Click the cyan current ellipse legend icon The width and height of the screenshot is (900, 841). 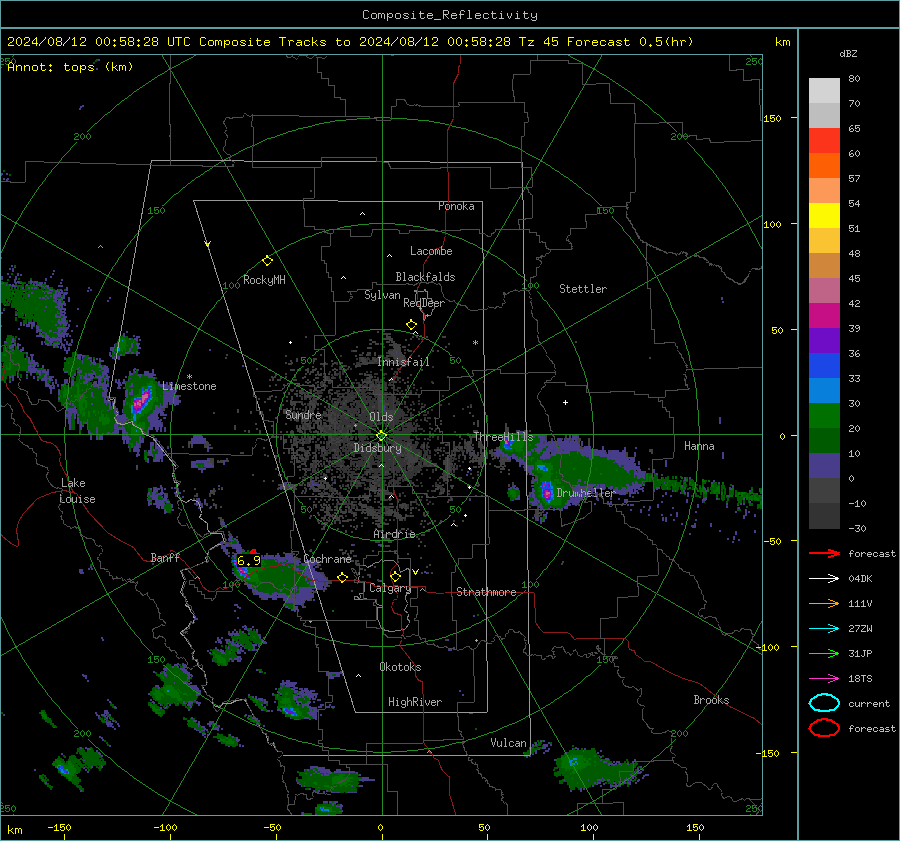coord(824,703)
